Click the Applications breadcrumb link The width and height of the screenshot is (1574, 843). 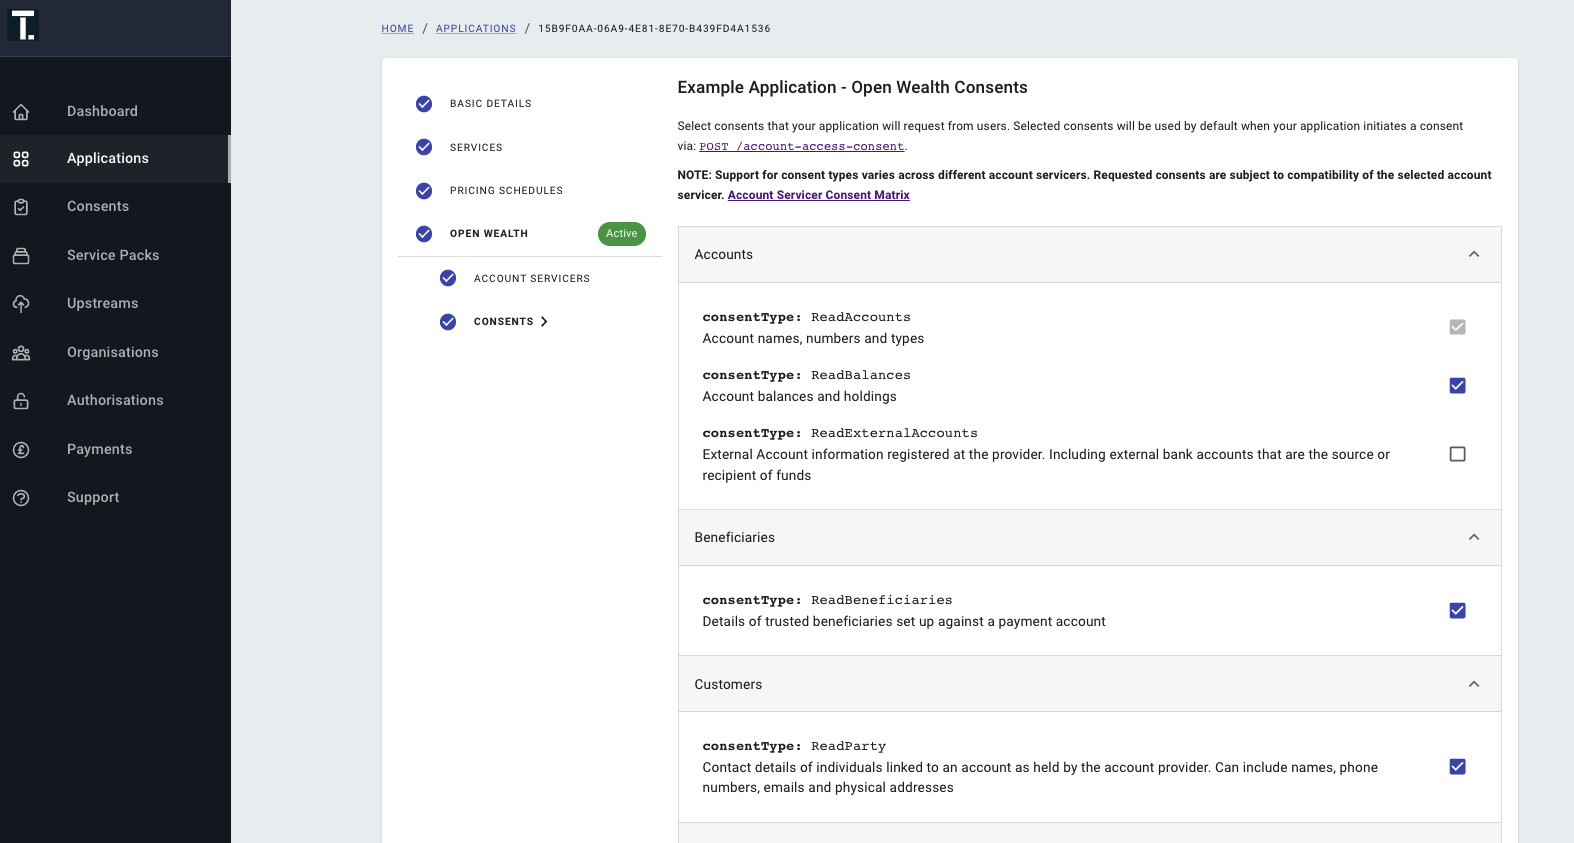pyautogui.click(x=476, y=29)
